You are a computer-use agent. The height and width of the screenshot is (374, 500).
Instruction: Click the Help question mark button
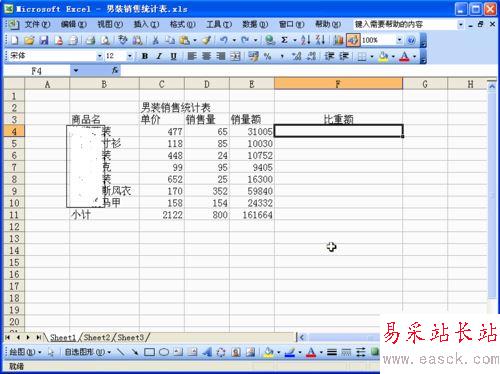[411, 40]
